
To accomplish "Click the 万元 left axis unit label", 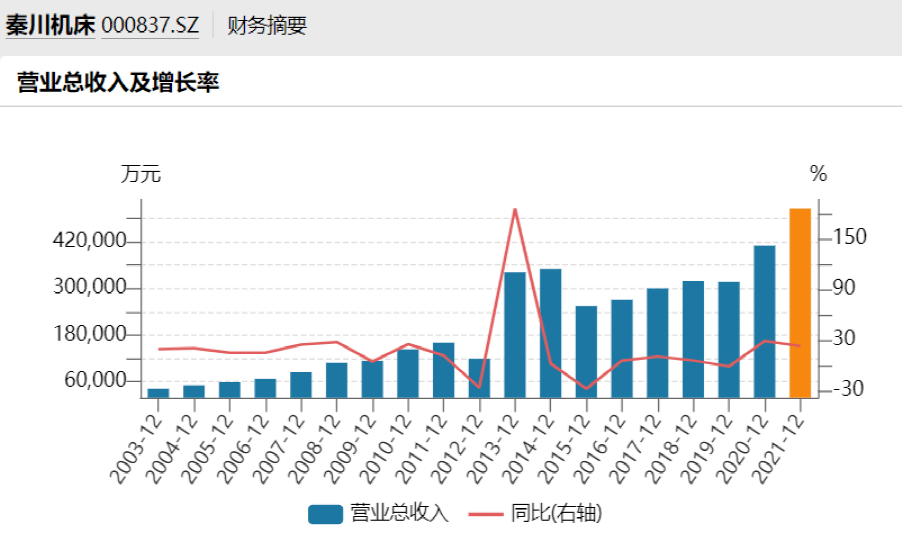I will pos(140,174).
